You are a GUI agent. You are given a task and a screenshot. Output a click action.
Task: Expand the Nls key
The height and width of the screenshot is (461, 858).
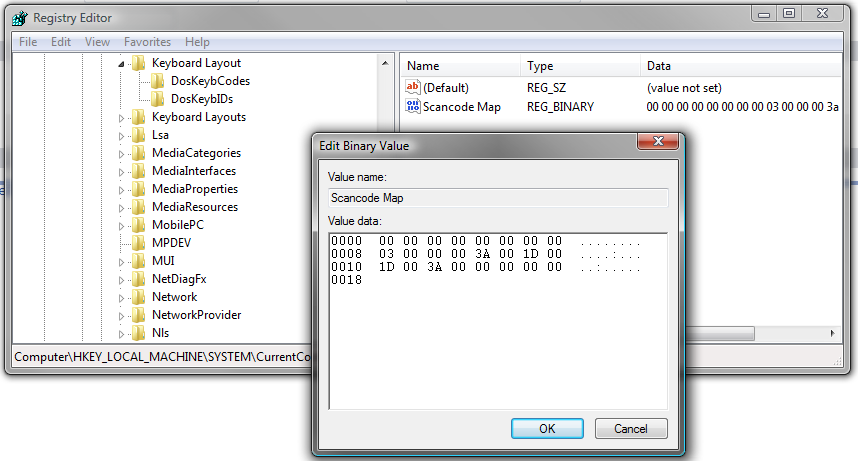(x=121, y=334)
